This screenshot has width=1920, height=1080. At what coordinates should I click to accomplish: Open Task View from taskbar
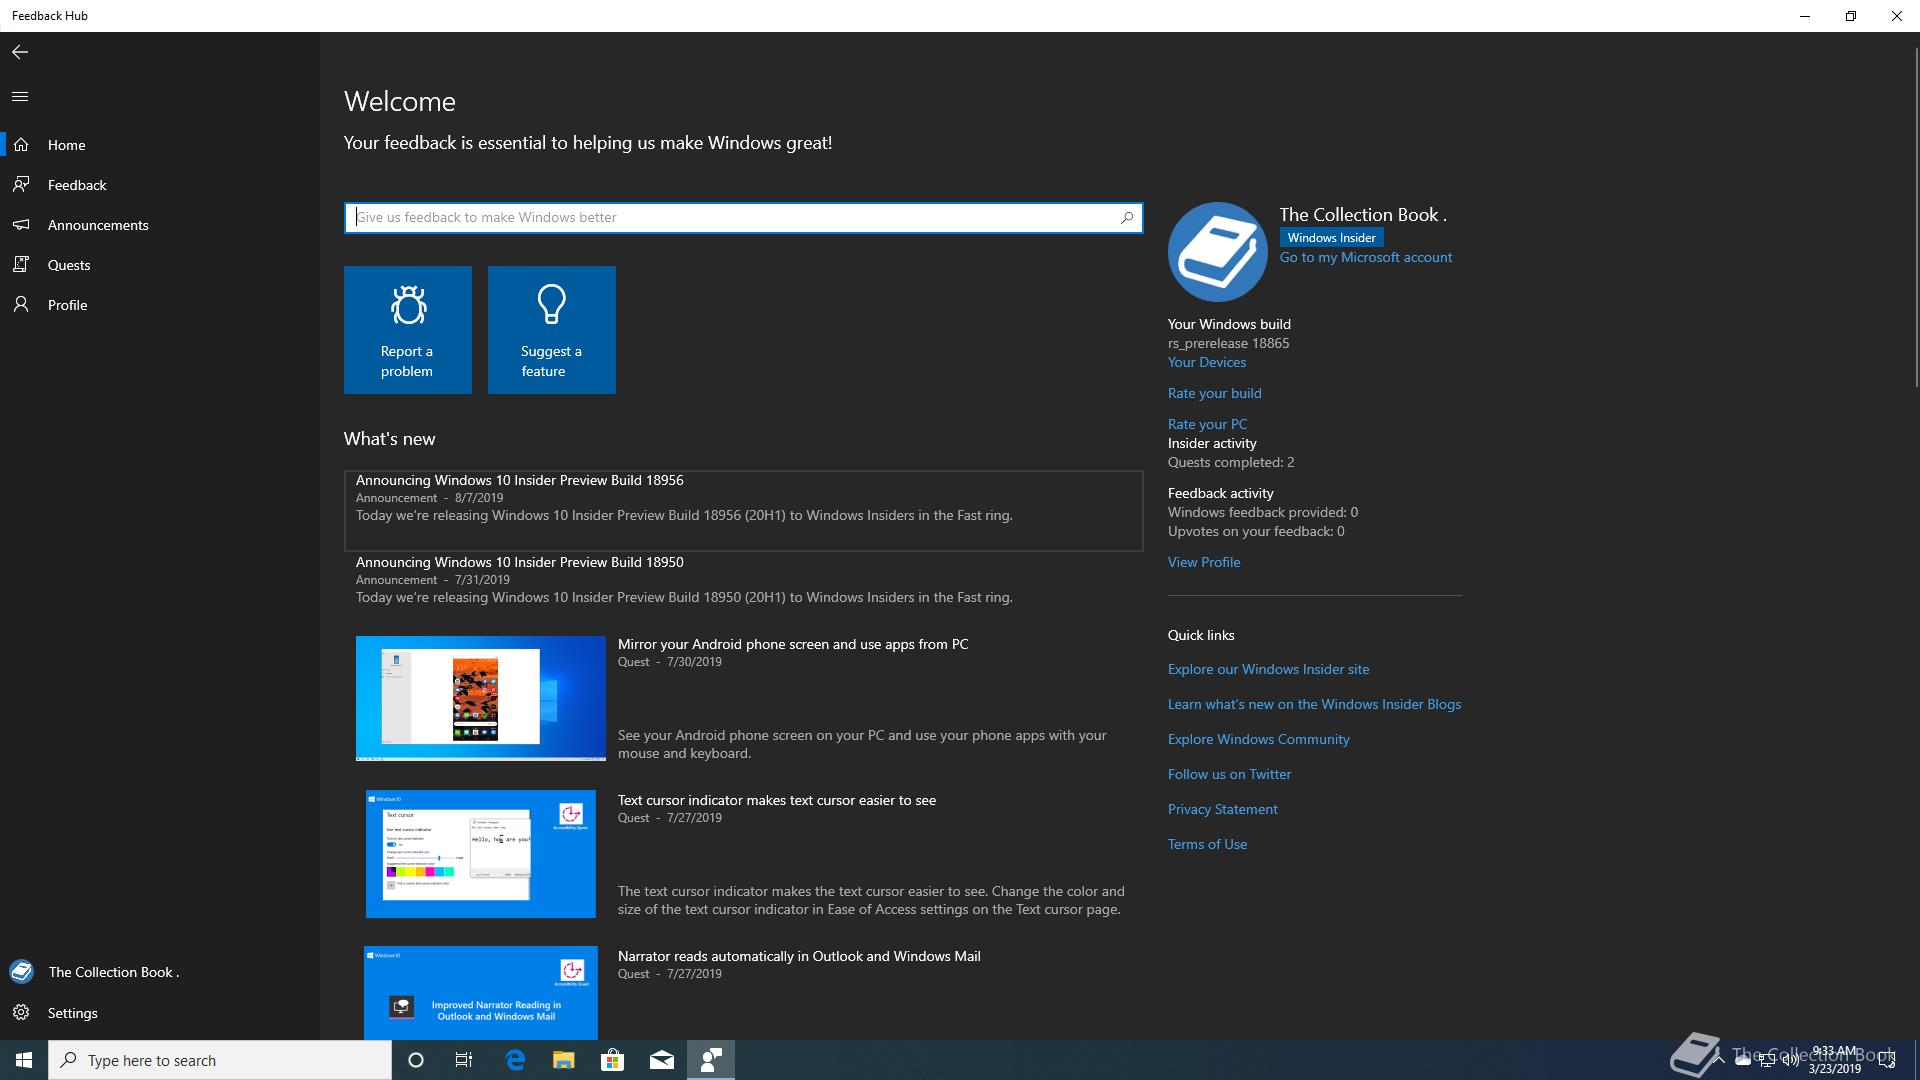point(464,1060)
